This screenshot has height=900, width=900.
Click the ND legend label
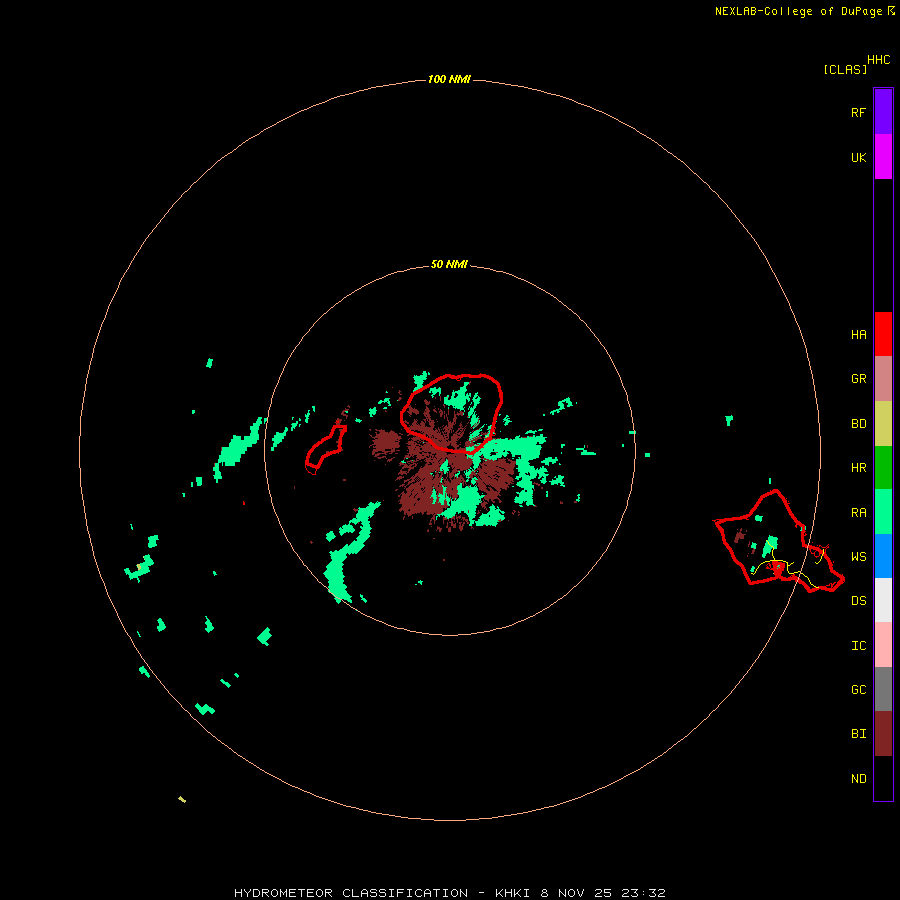[858, 779]
